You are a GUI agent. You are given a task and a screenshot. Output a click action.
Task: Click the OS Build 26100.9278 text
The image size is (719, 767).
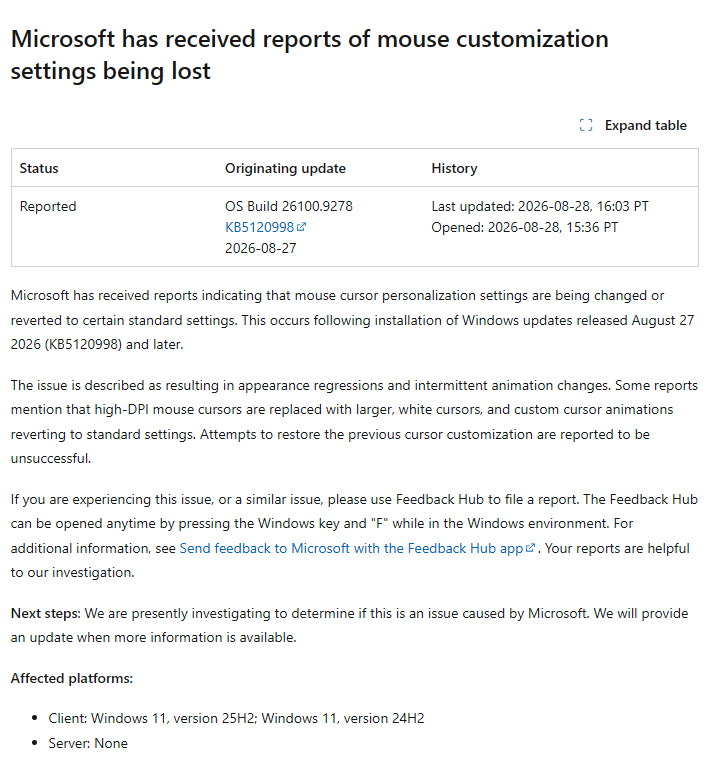[x=289, y=206]
